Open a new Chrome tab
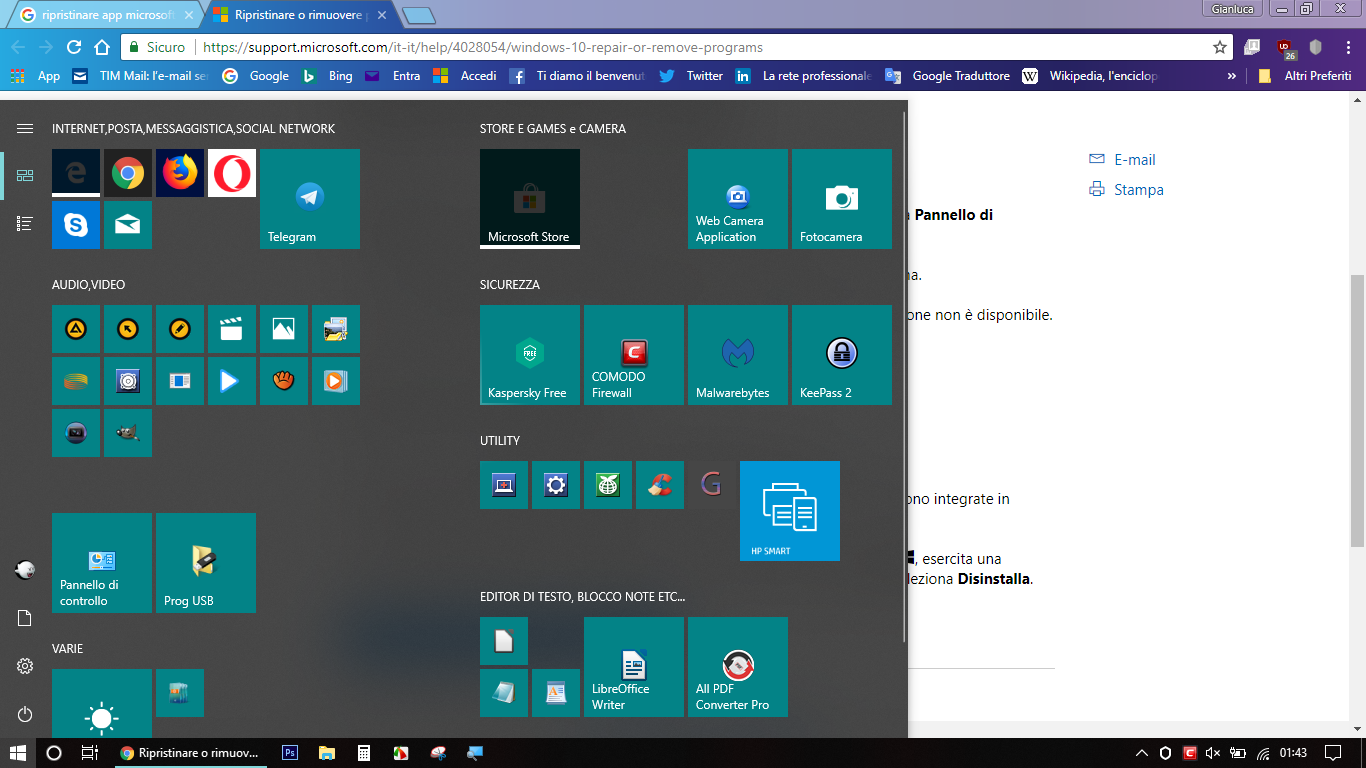1366x768 pixels. point(418,15)
